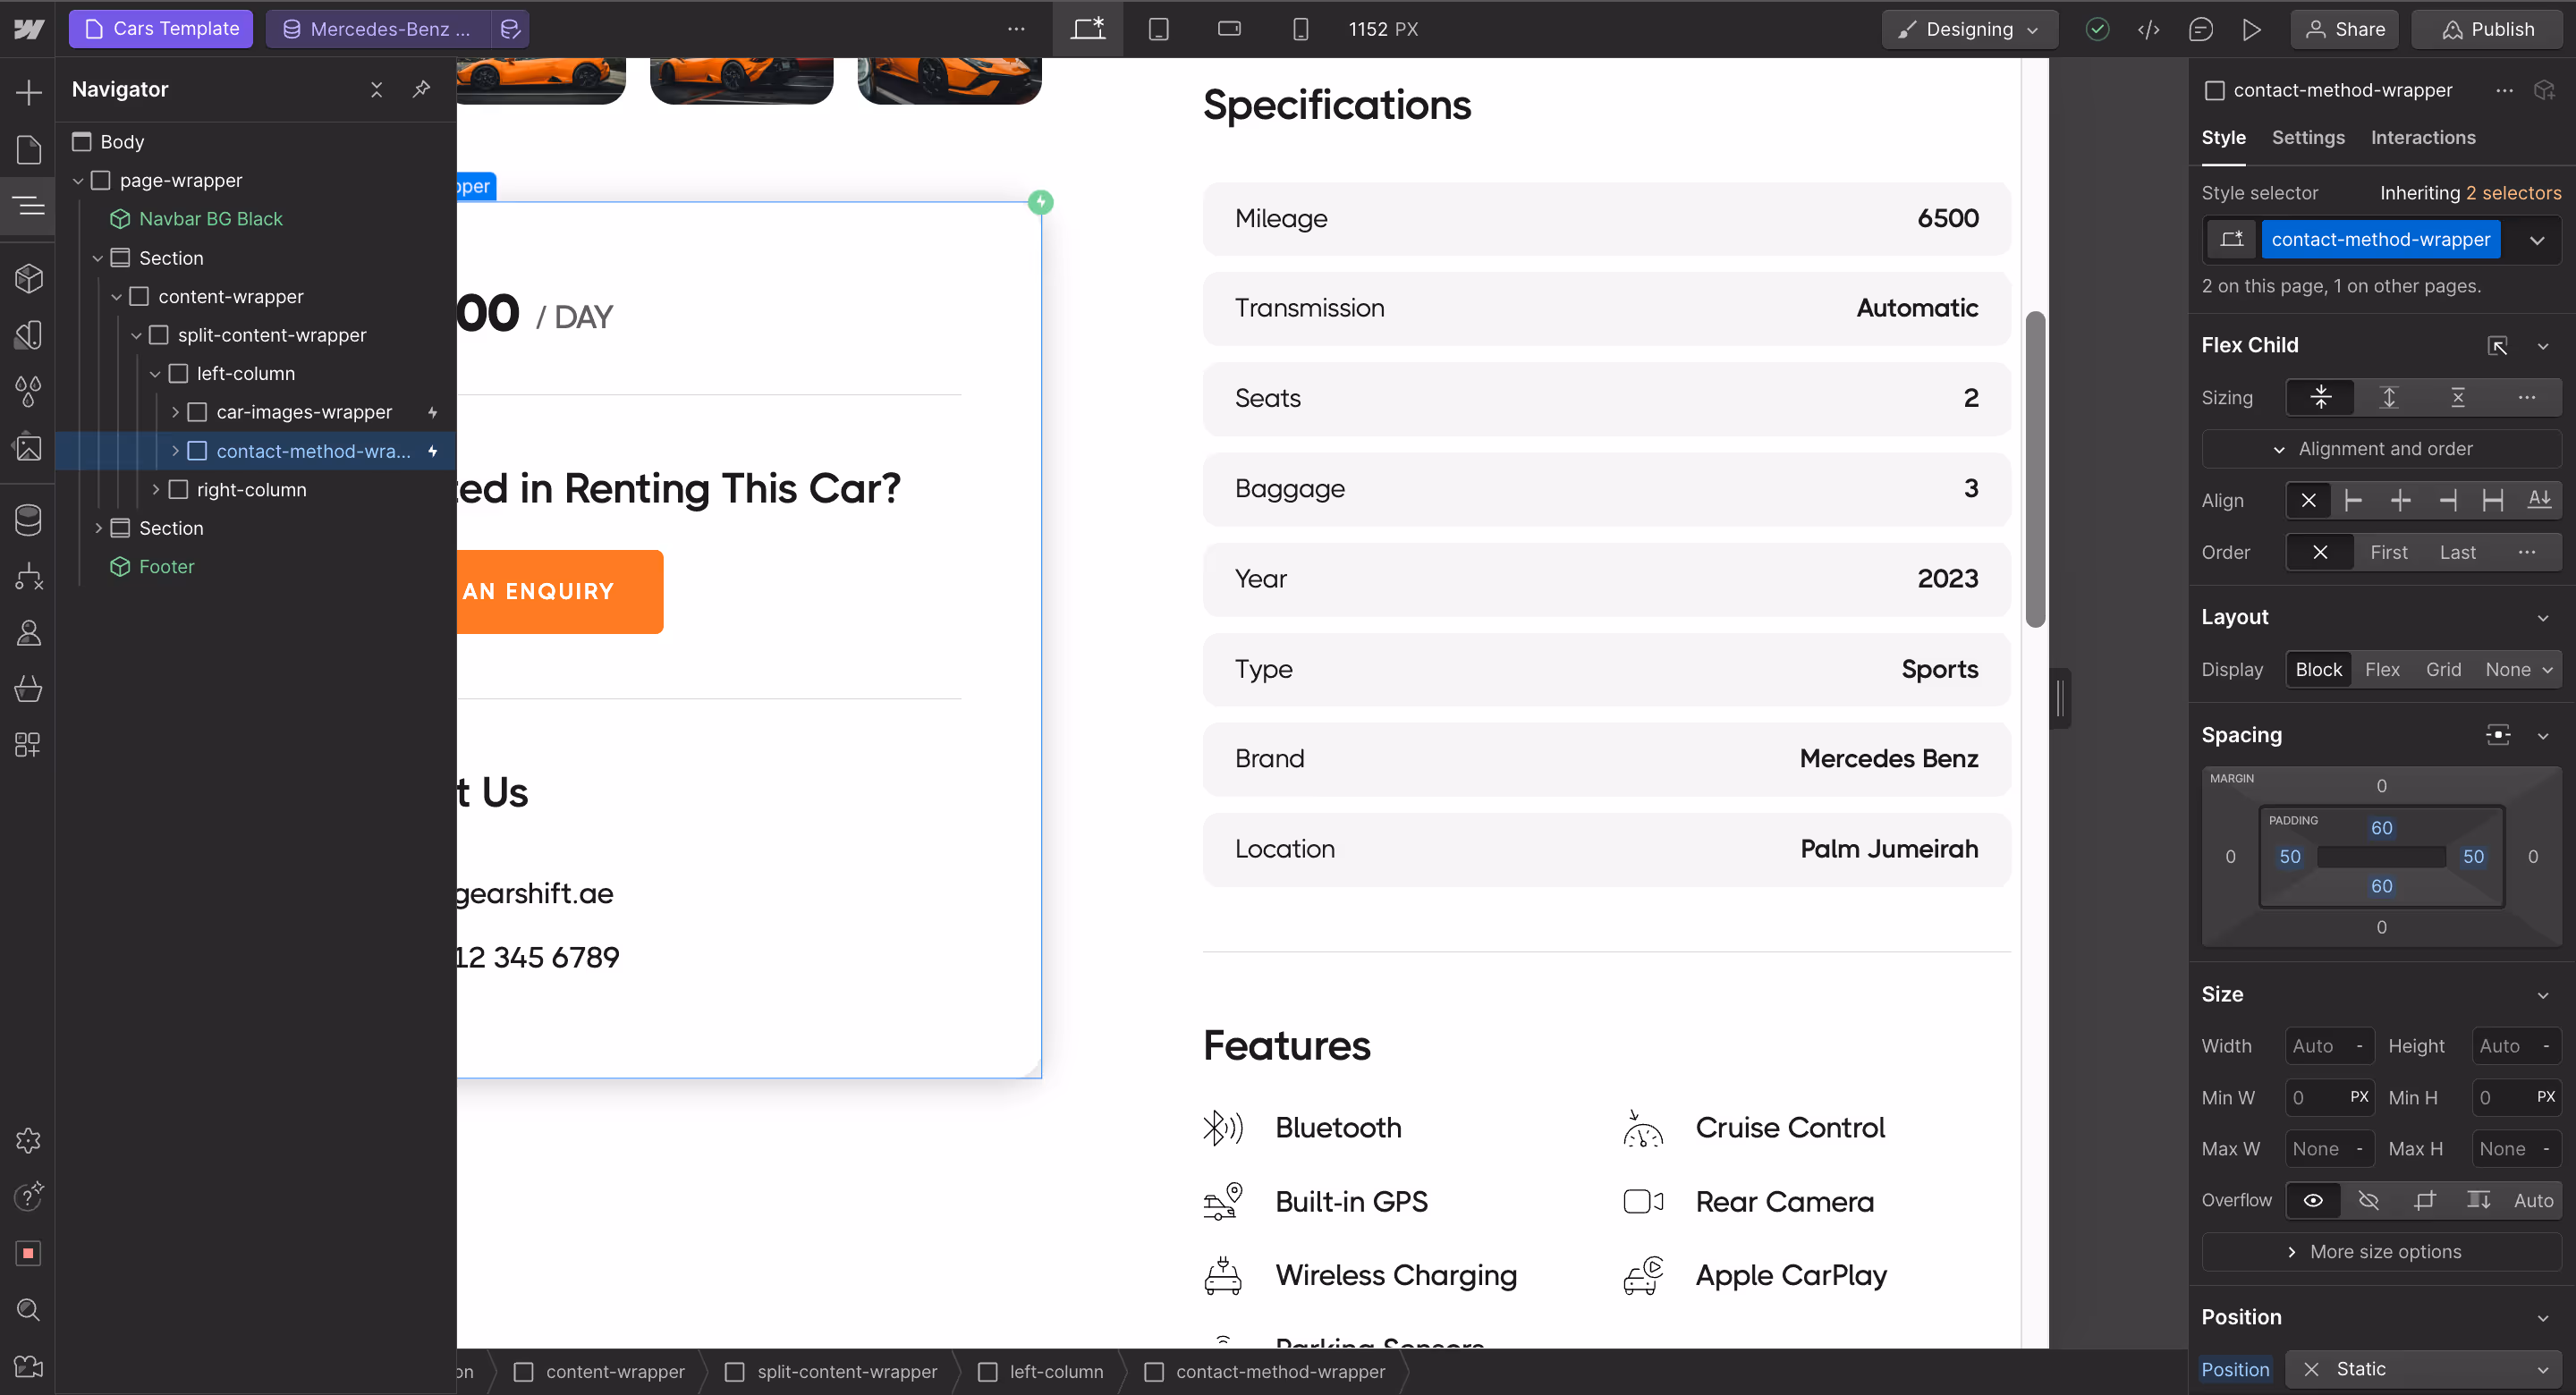
Task: Open the Add Elements panel
Action: 28,93
